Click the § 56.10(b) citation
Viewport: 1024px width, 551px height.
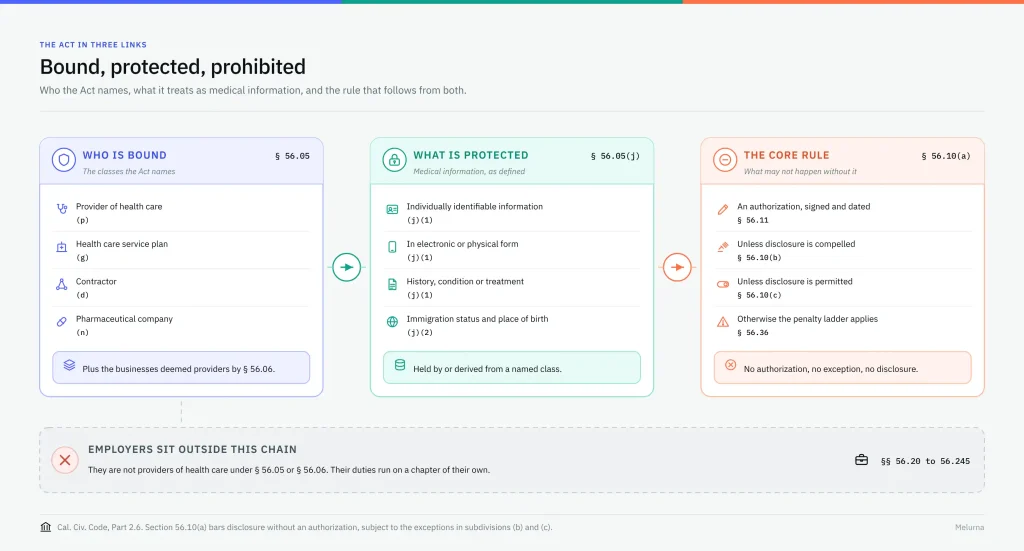[759, 258]
